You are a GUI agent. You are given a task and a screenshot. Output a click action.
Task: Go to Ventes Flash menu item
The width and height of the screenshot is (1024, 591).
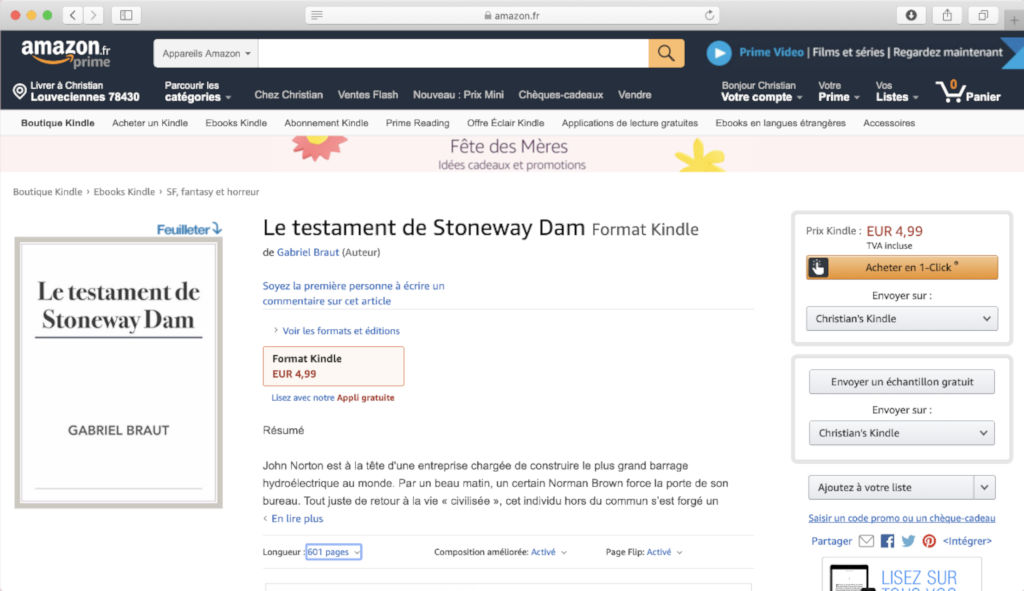tap(368, 95)
